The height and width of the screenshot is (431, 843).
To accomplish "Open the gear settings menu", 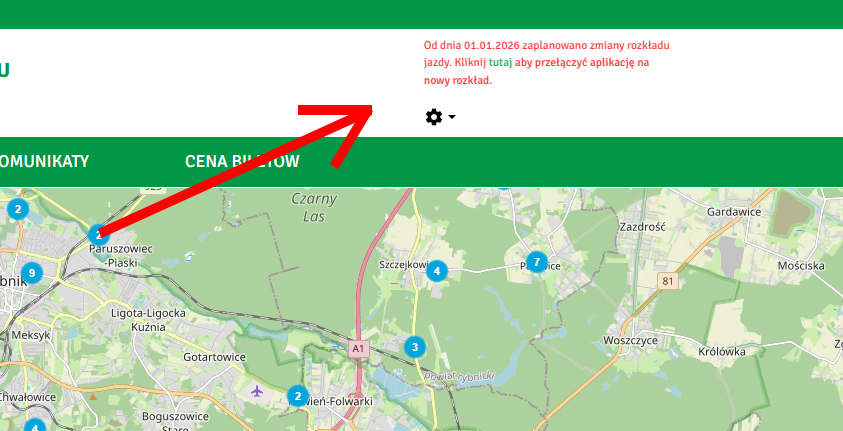I will click(434, 117).
